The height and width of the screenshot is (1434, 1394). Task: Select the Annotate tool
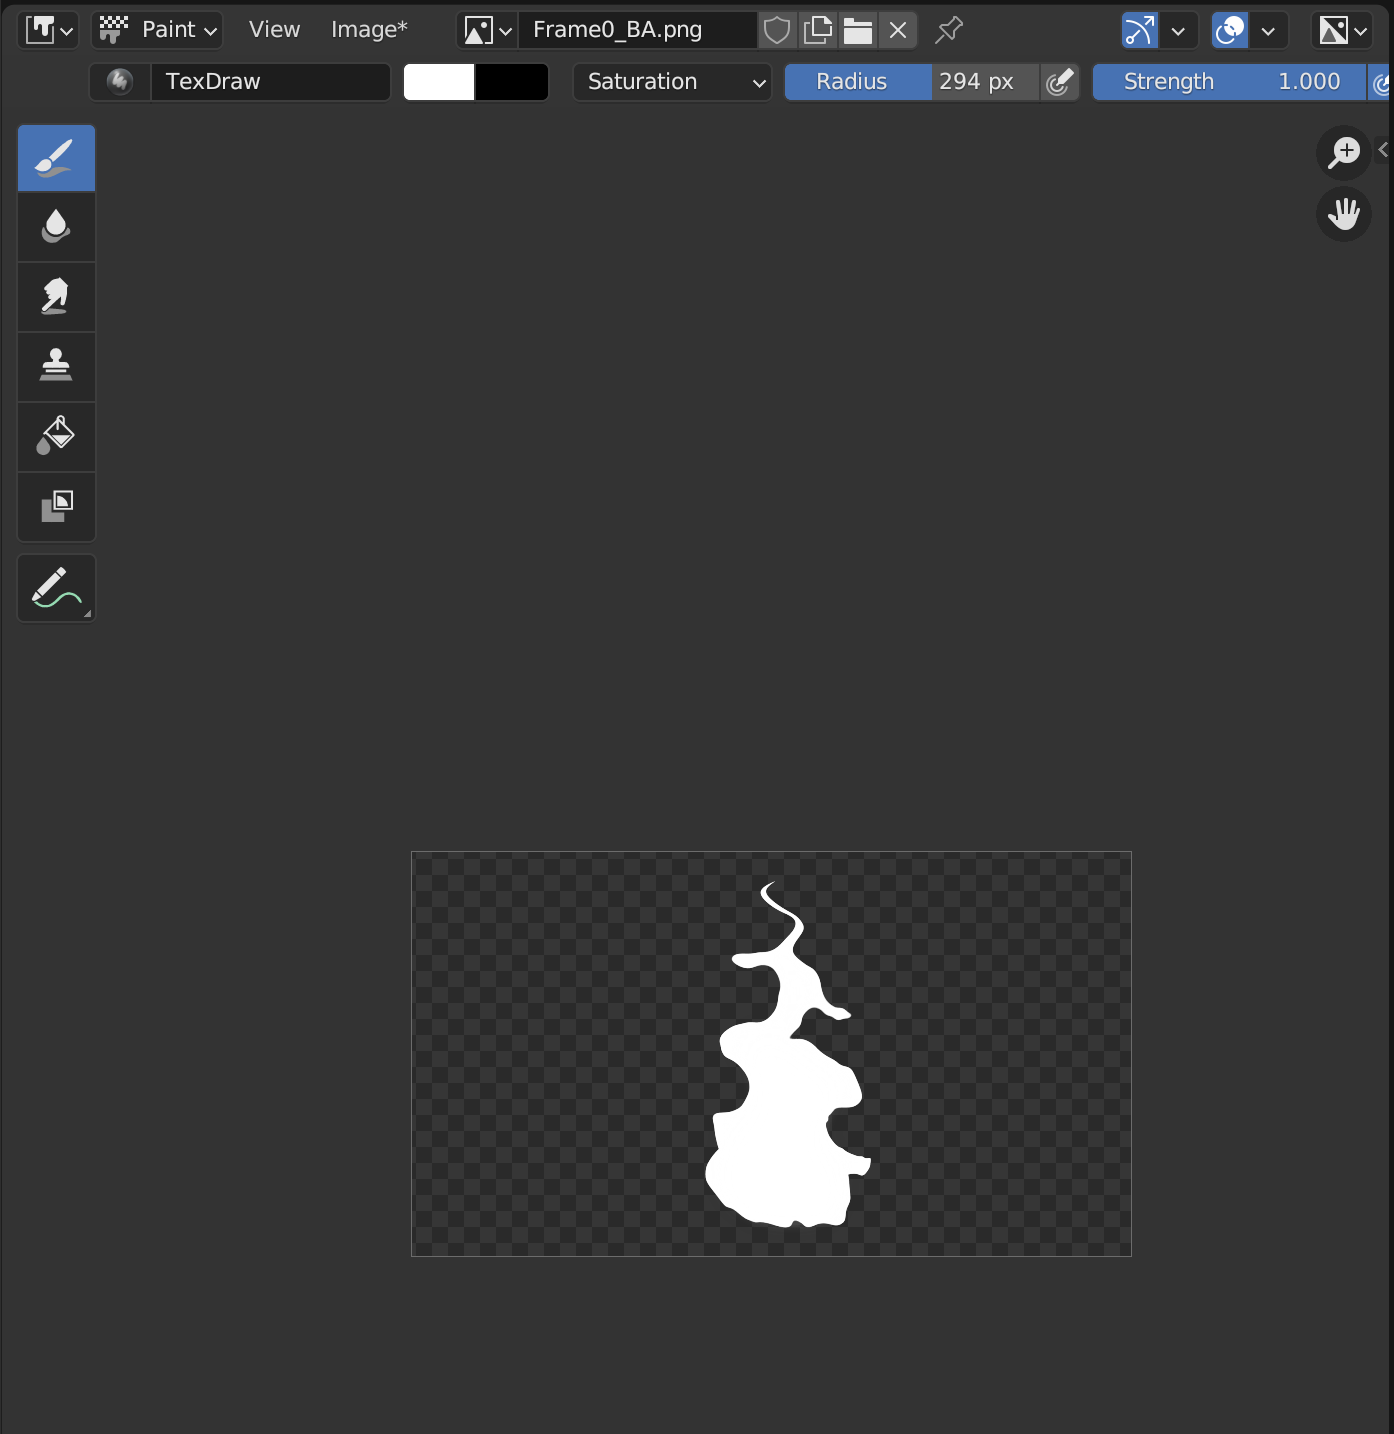[56, 588]
